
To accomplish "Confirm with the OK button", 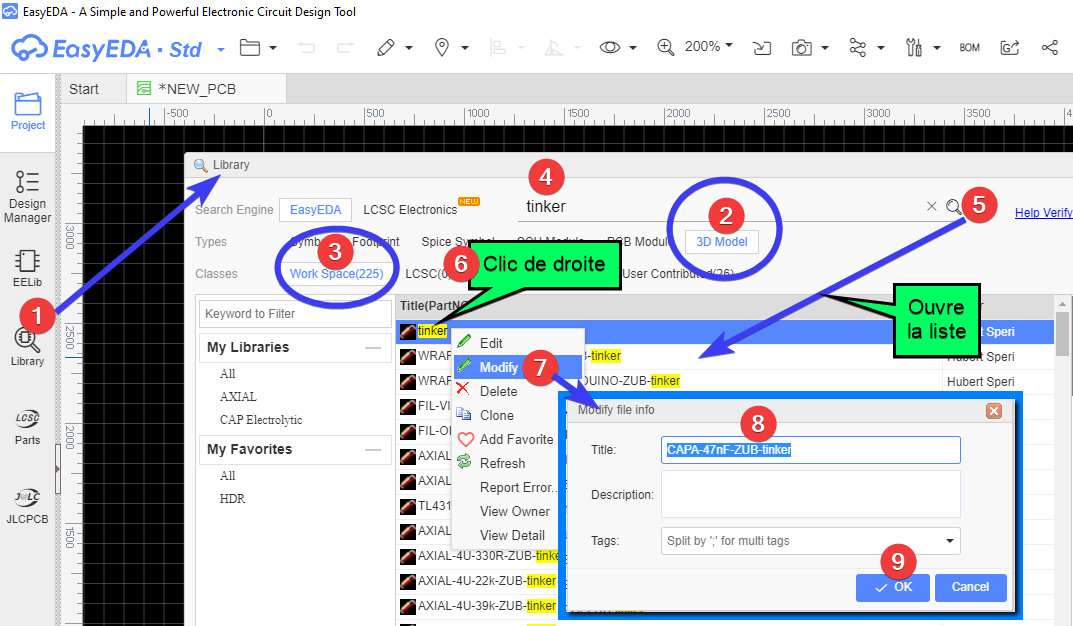I will pyautogui.click(x=893, y=587).
